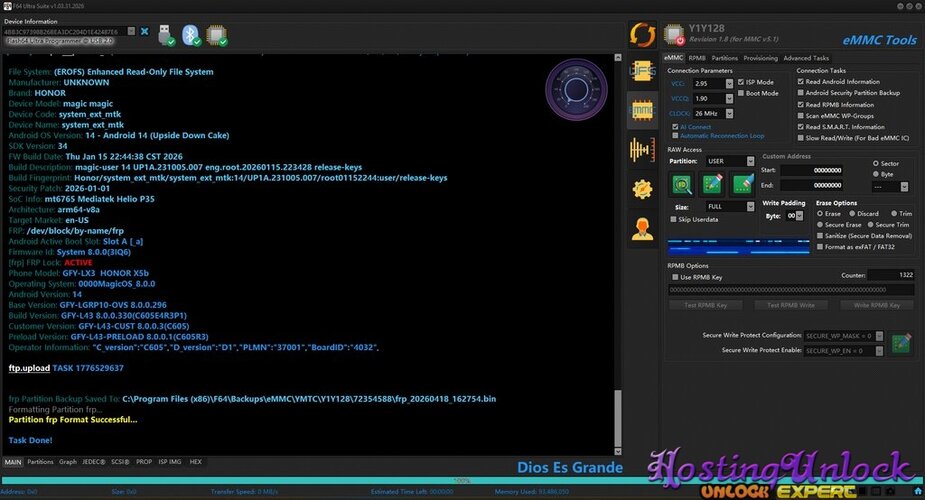925x500 pixels.
Task: Select the Discard erase option
Action: 852,213
